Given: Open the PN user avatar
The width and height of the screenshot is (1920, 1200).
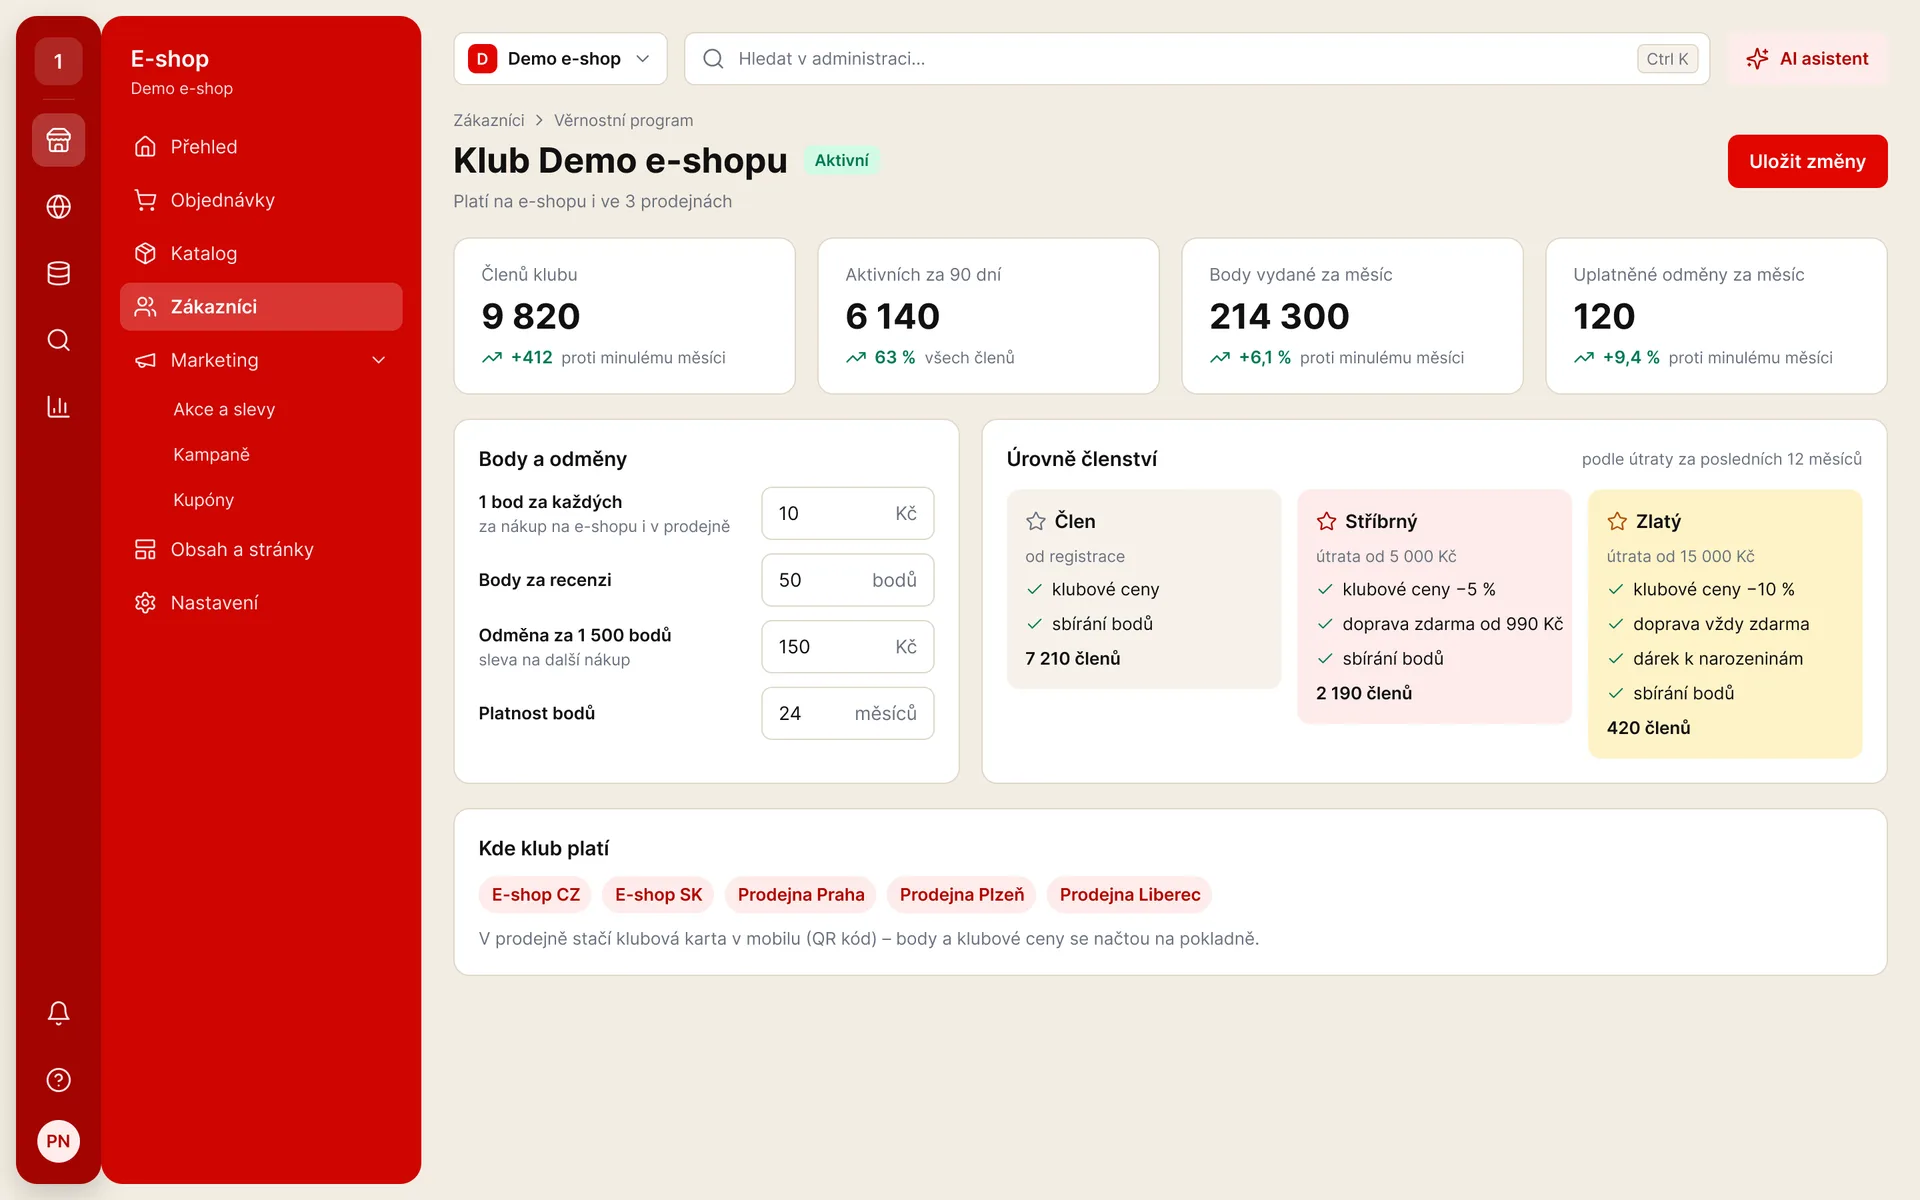Looking at the screenshot, I should click(x=58, y=1141).
